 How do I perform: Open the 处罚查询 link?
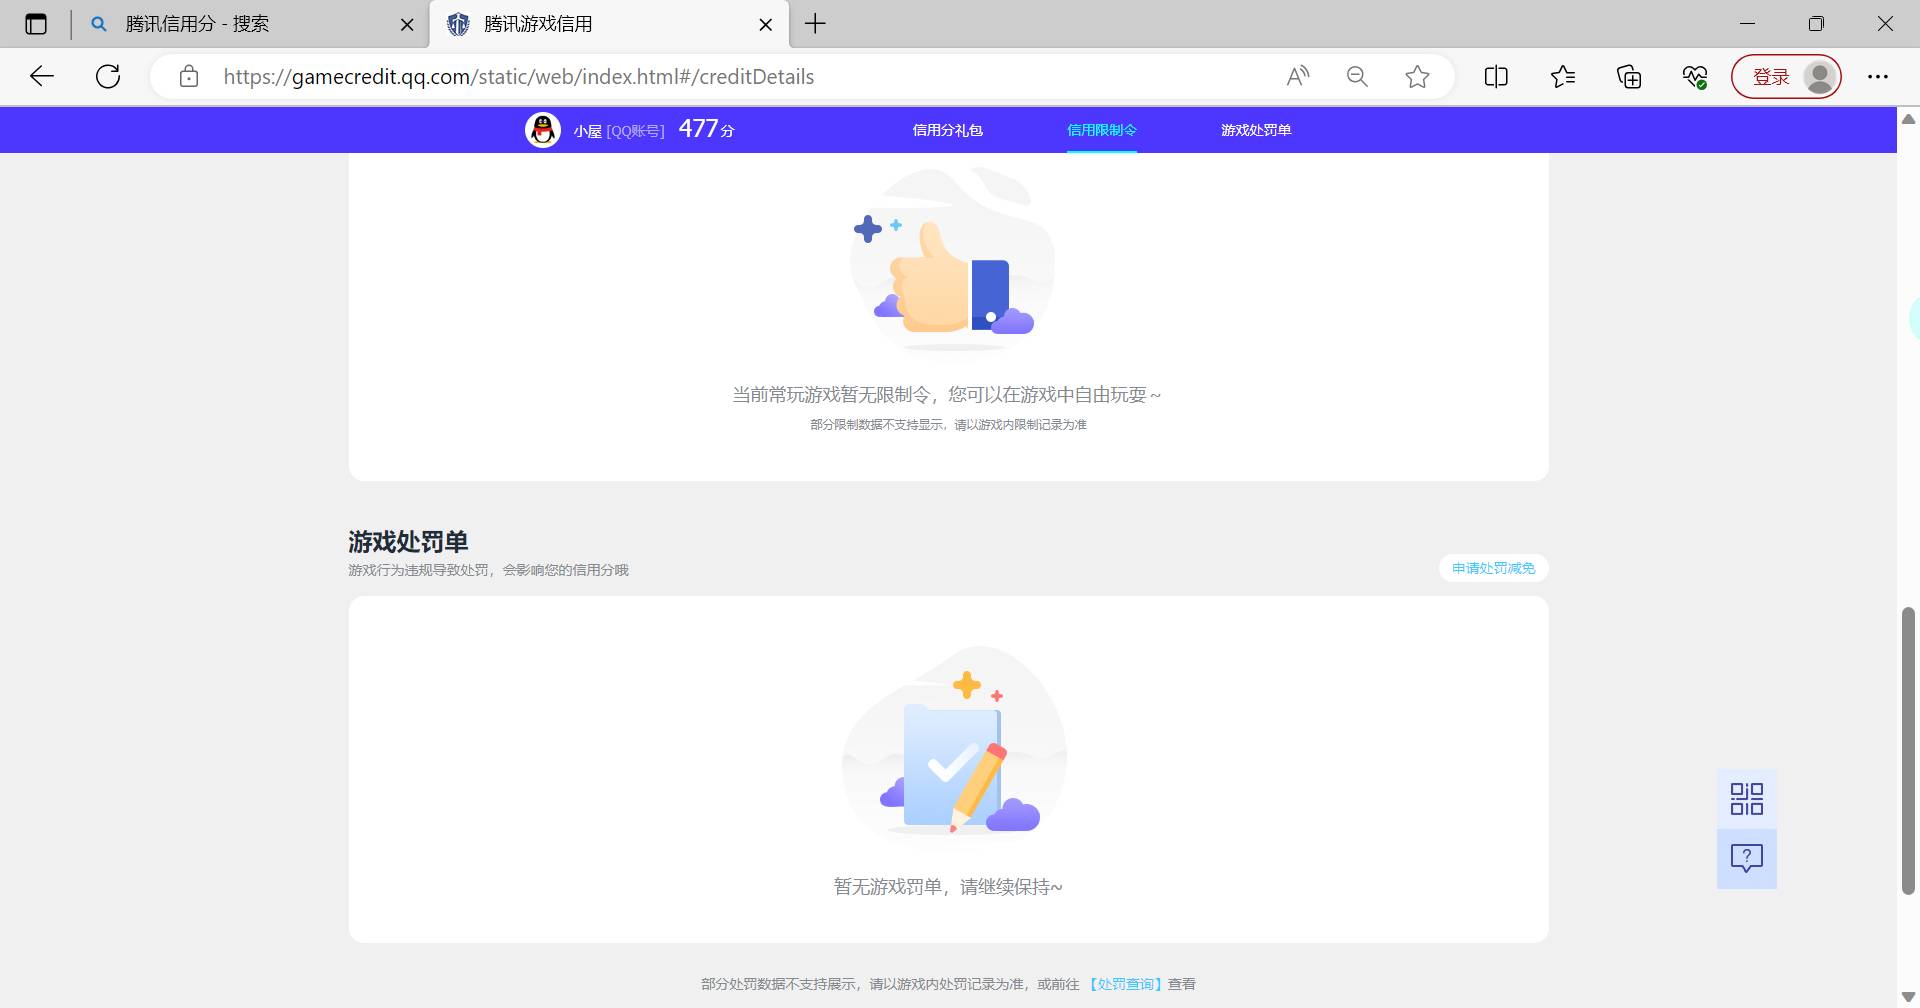(1126, 983)
